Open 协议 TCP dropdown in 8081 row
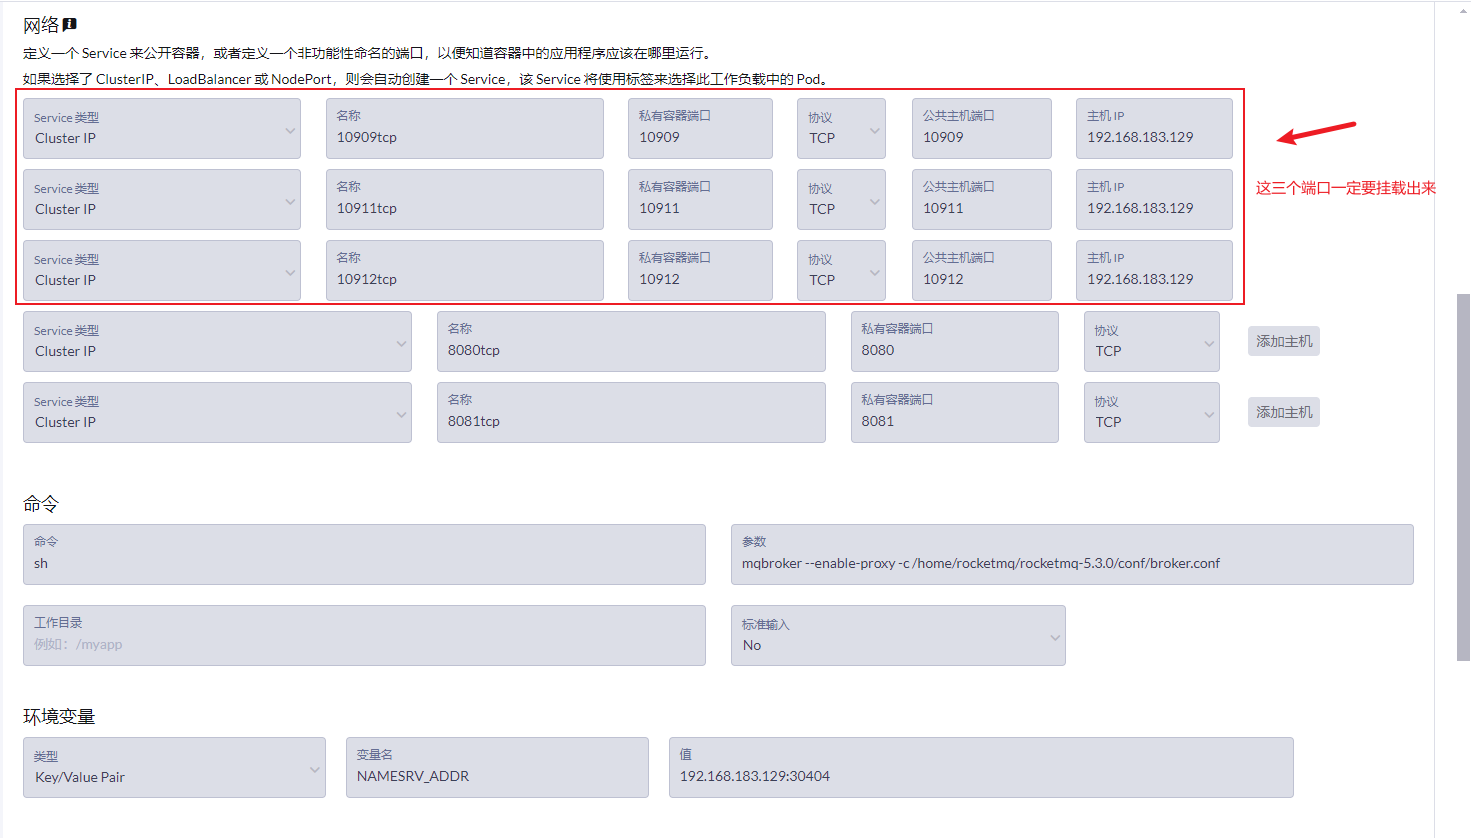The image size is (1471, 838). coord(1152,412)
